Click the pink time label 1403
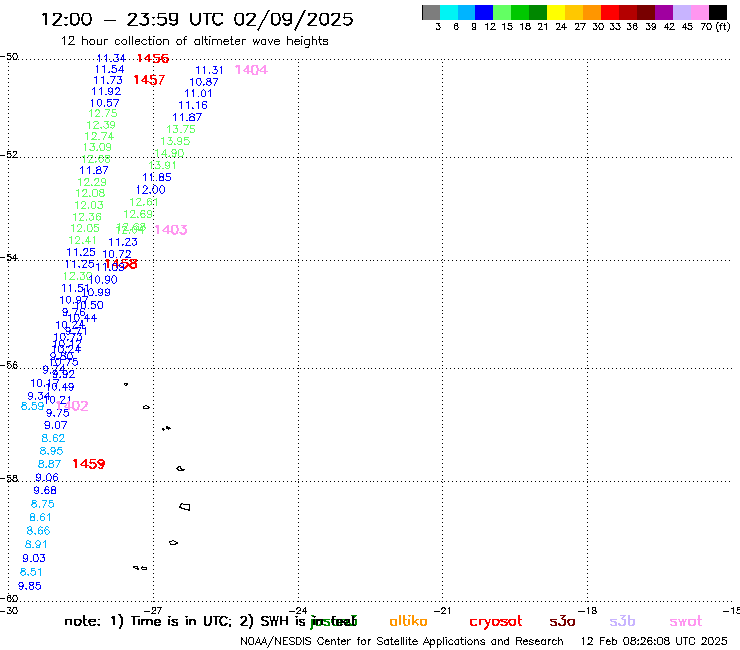 point(171,230)
